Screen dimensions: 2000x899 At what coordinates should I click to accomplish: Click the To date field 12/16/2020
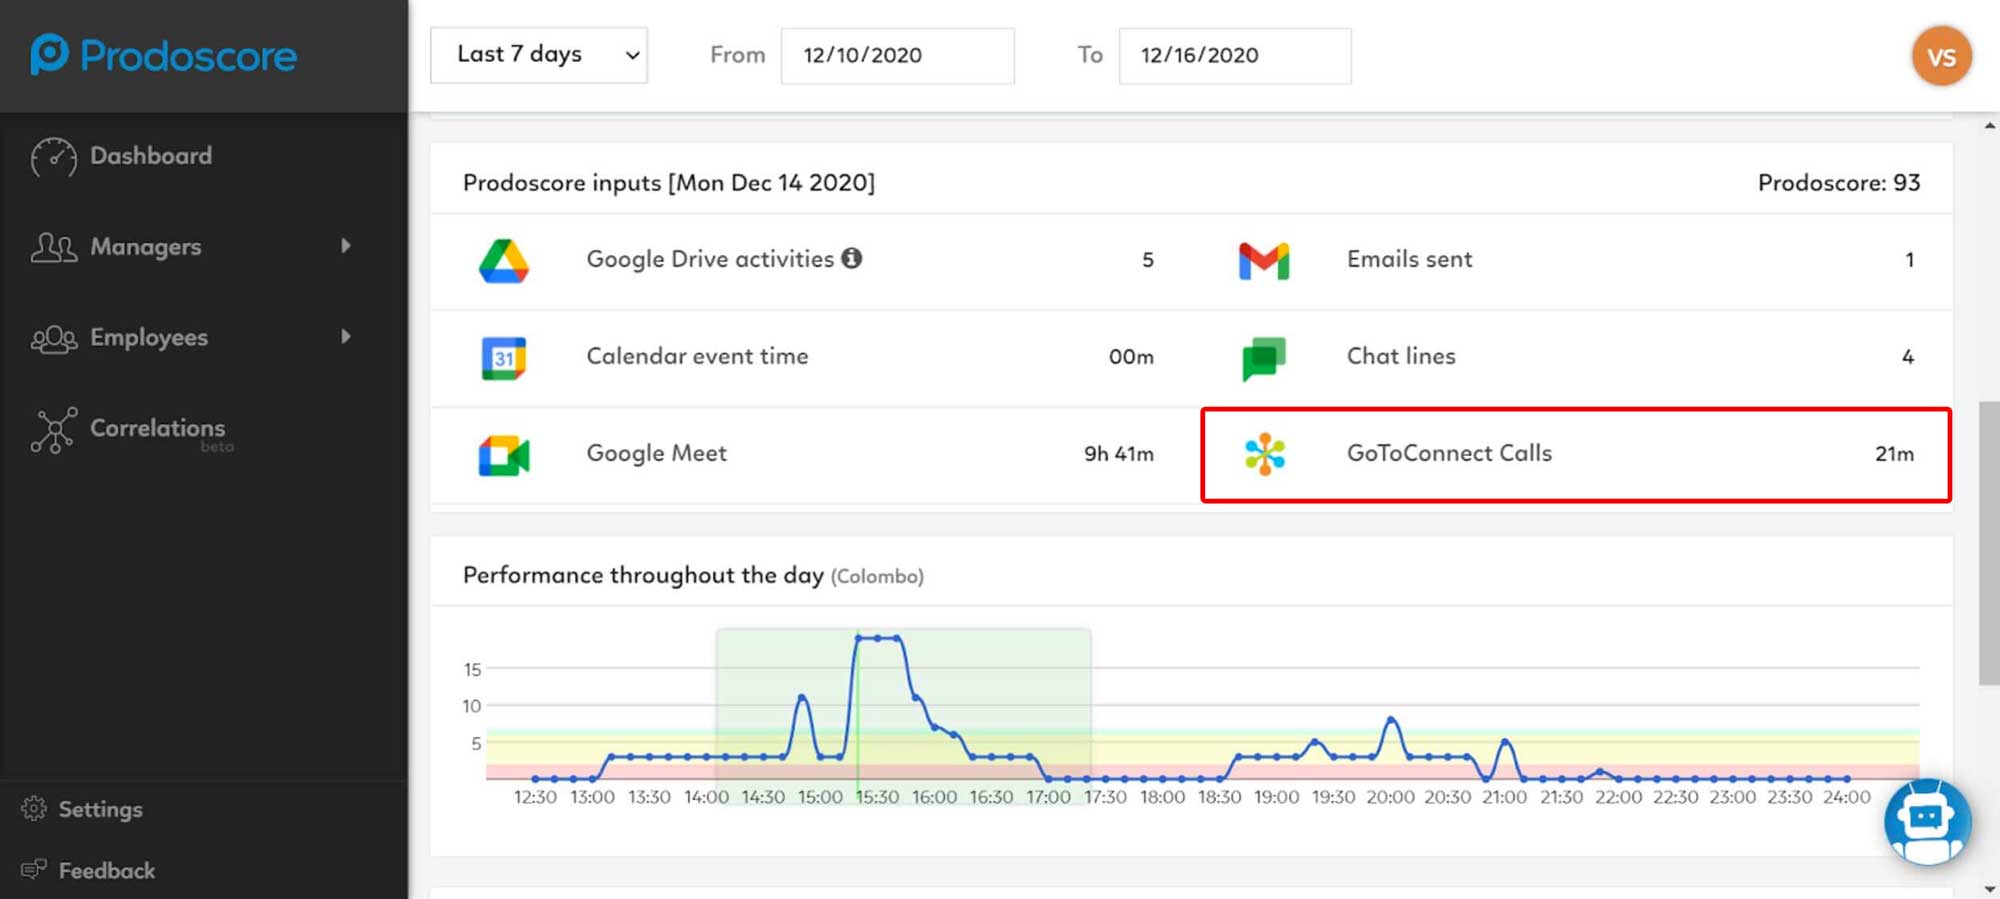pyautogui.click(x=1235, y=56)
